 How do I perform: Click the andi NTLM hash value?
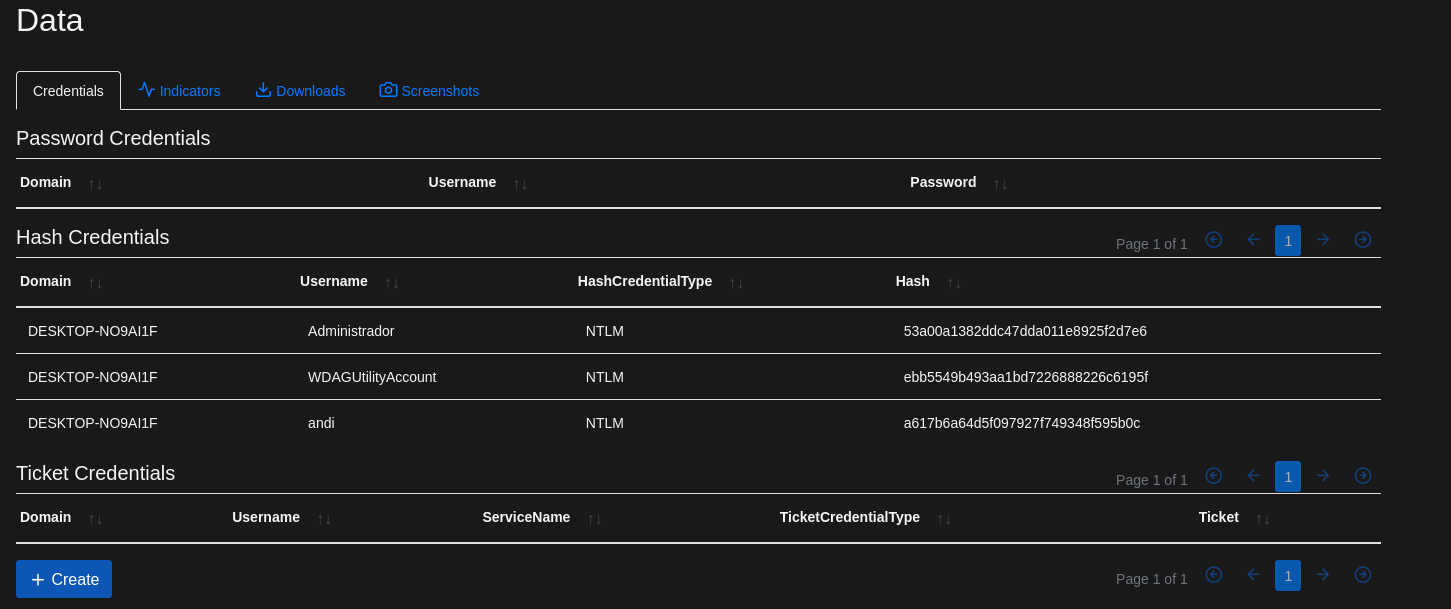pos(1021,423)
